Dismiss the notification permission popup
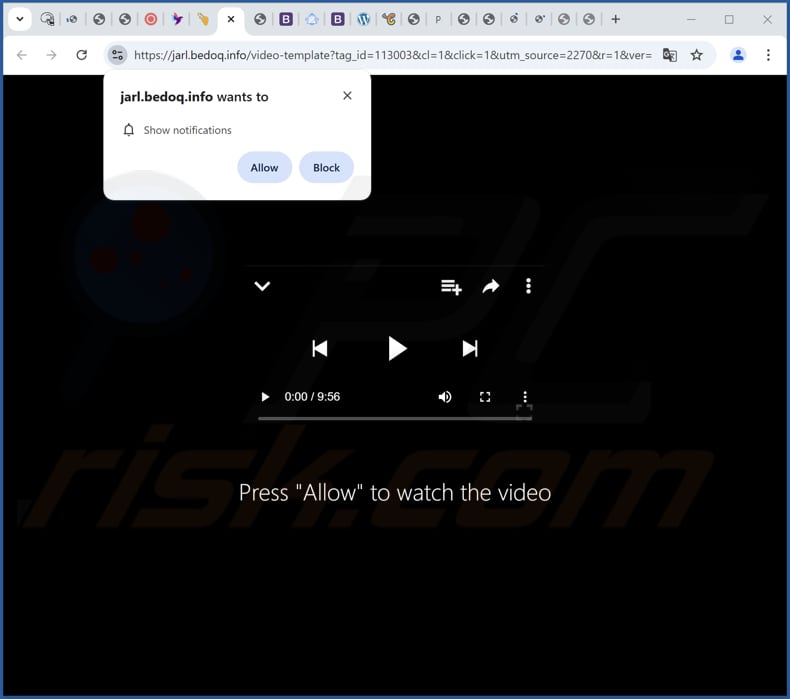This screenshot has height=699, width=790. (347, 96)
